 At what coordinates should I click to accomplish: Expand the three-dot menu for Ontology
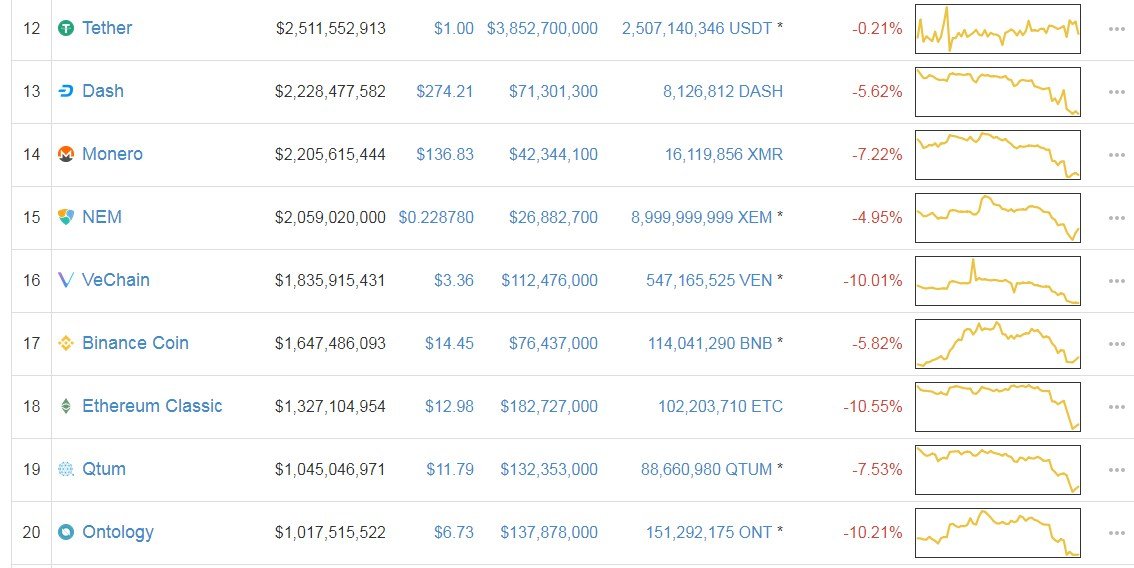click(x=1116, y=532)
